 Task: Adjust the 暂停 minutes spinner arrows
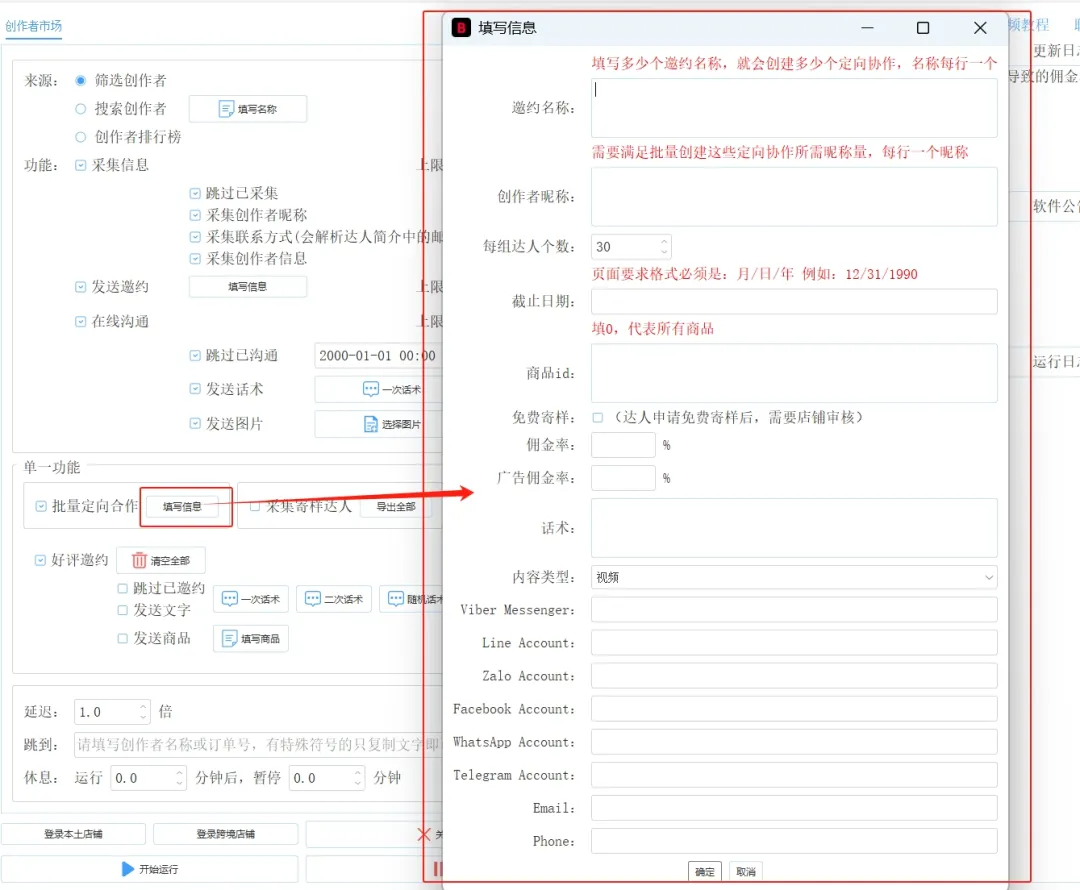(357, 778)
